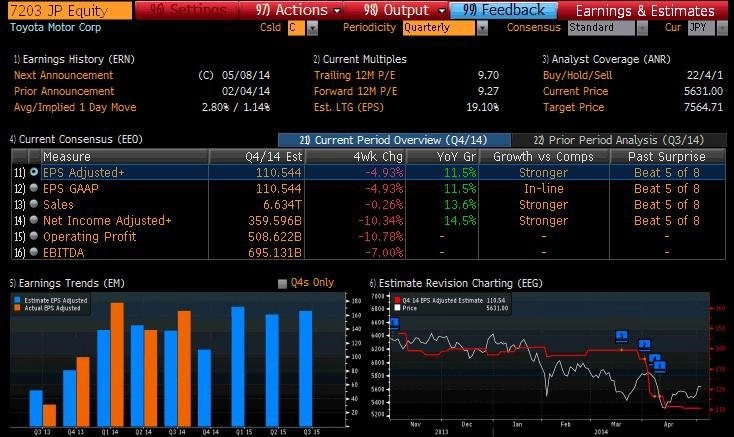Click the Consensus Standard field
734x437 pixels.
point(602,28)
